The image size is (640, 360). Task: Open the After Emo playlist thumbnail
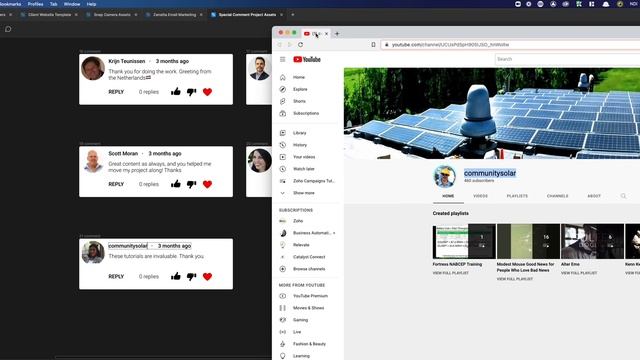click(x=592, y=241)
